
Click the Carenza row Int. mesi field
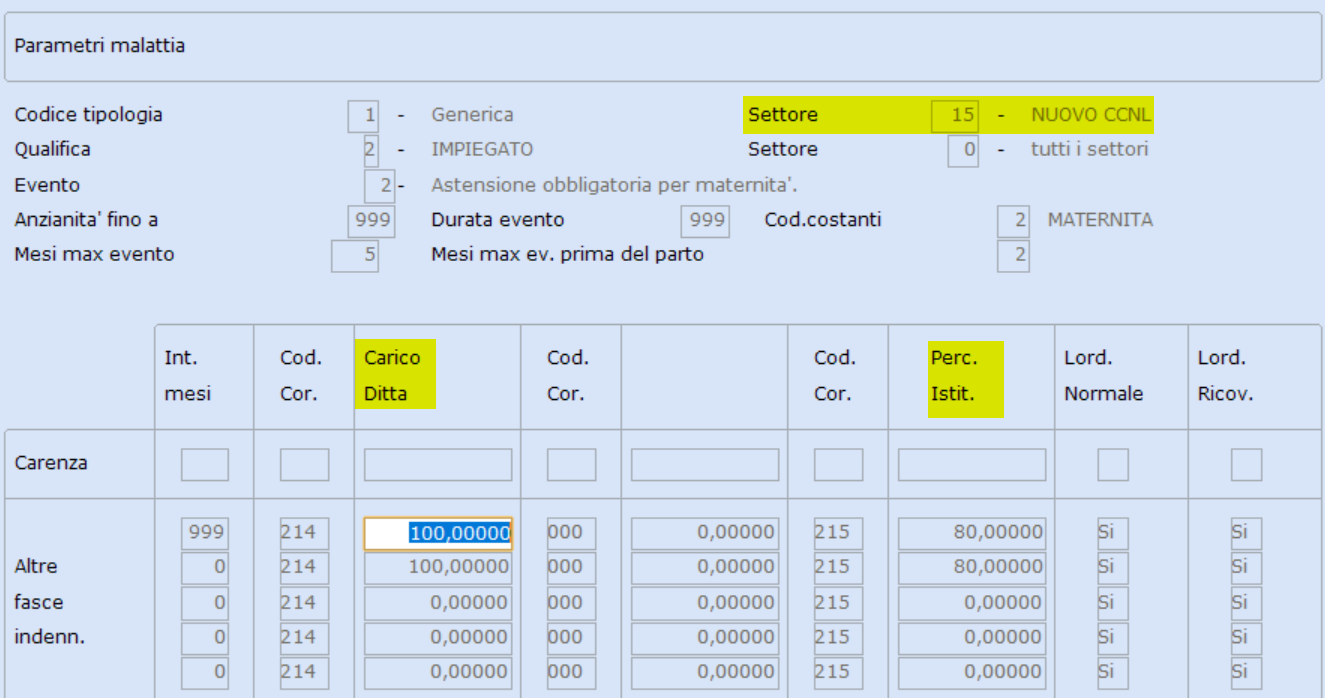[x=205, y=465]
